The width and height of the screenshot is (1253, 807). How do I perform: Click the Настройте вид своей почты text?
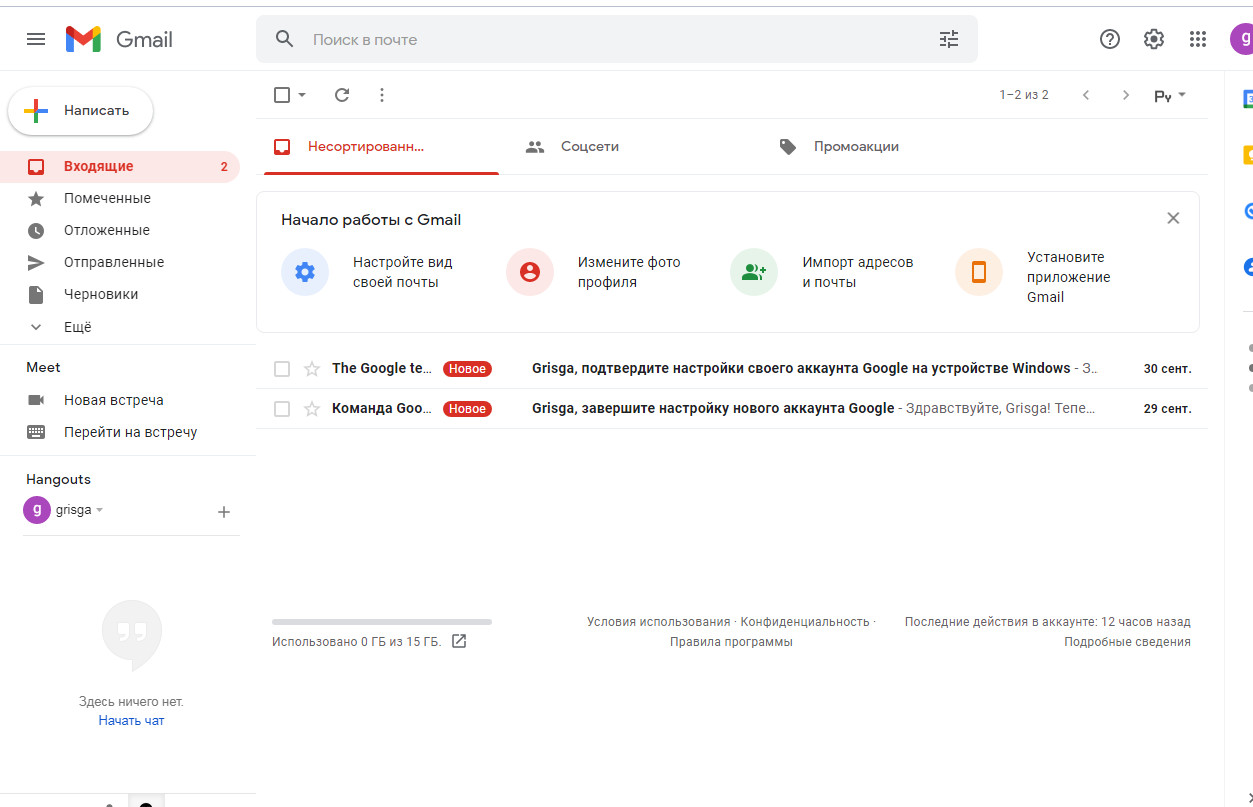[x=403, y=272]
